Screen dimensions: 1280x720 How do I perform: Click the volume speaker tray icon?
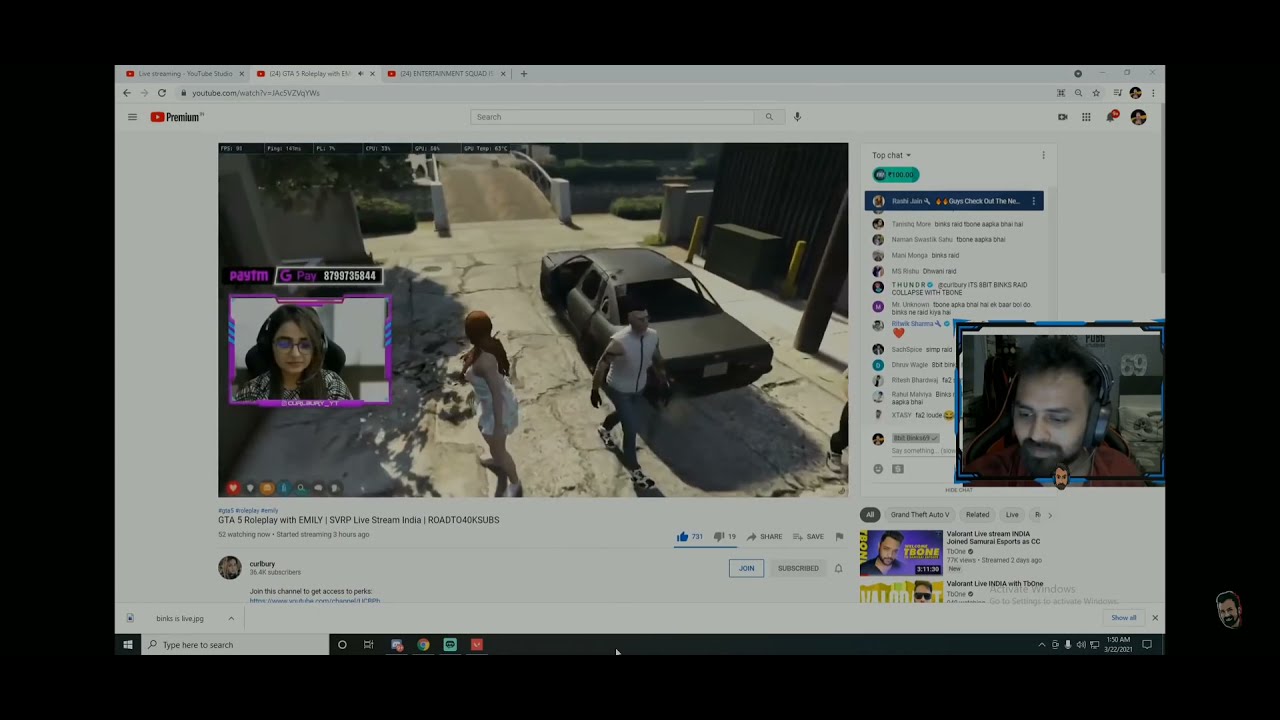pyautogui.click(x=1081, y=645)
